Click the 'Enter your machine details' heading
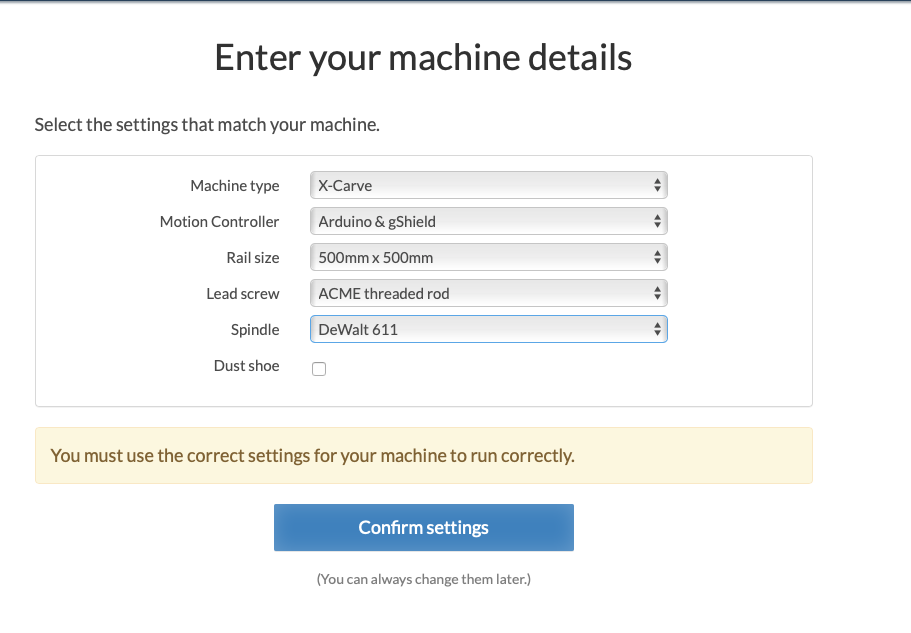 423,58
